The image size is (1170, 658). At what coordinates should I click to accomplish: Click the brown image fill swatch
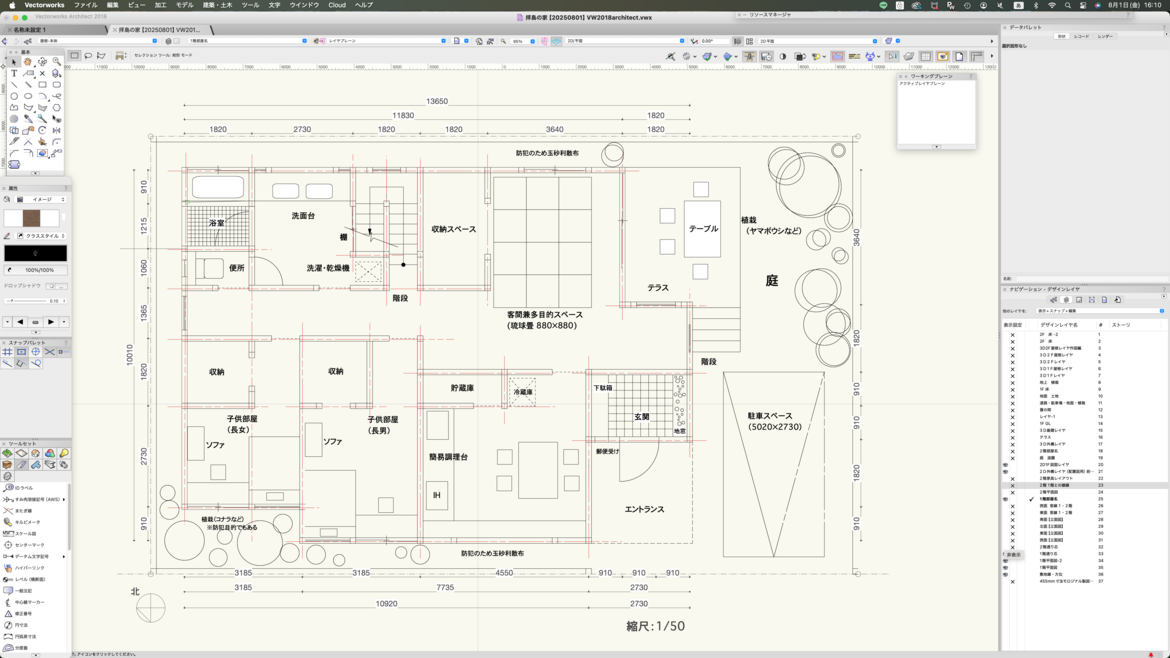pyautogui.click(x=32, y=218)
